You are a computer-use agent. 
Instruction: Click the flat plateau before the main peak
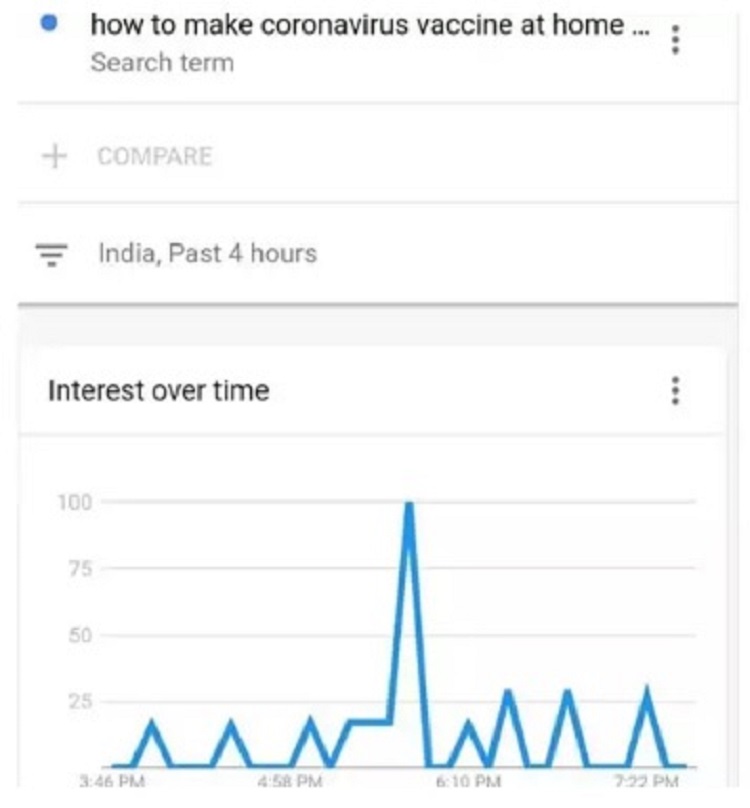click(370, 722)
